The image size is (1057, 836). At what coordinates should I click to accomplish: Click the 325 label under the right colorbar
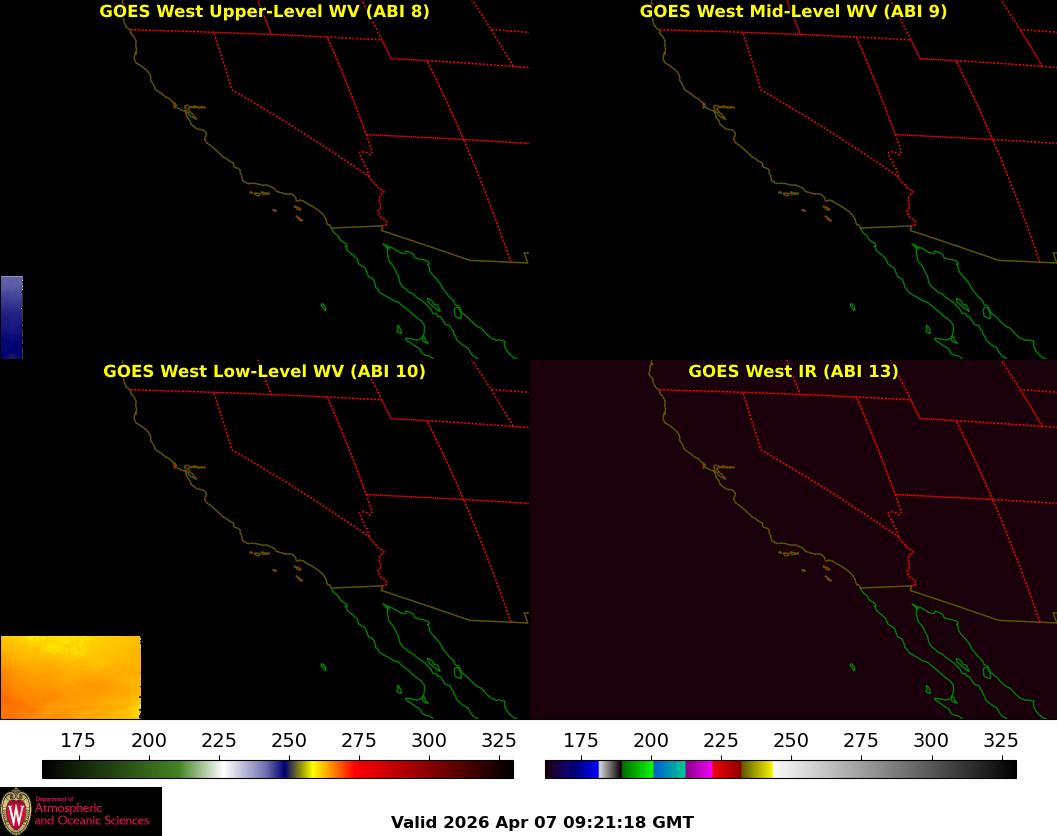tap(1000, 740)
